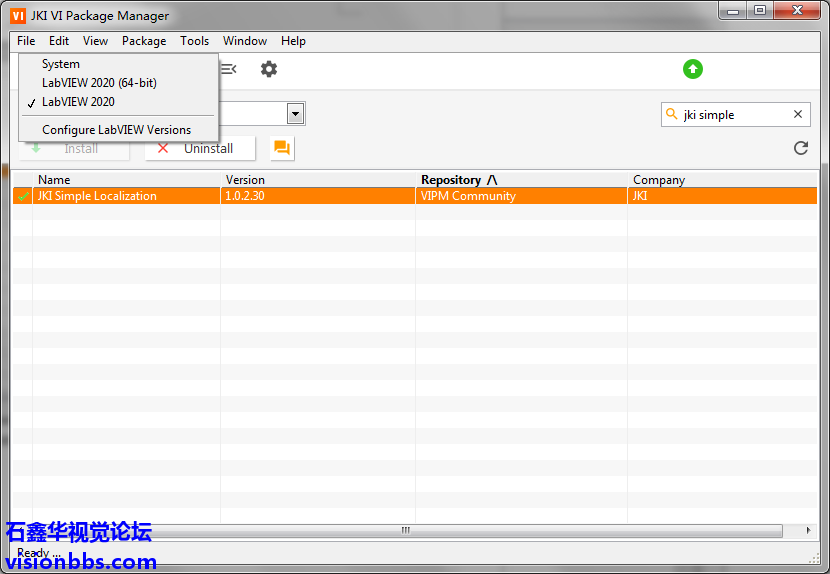Open the Tools menu

[x=195, y=41]
